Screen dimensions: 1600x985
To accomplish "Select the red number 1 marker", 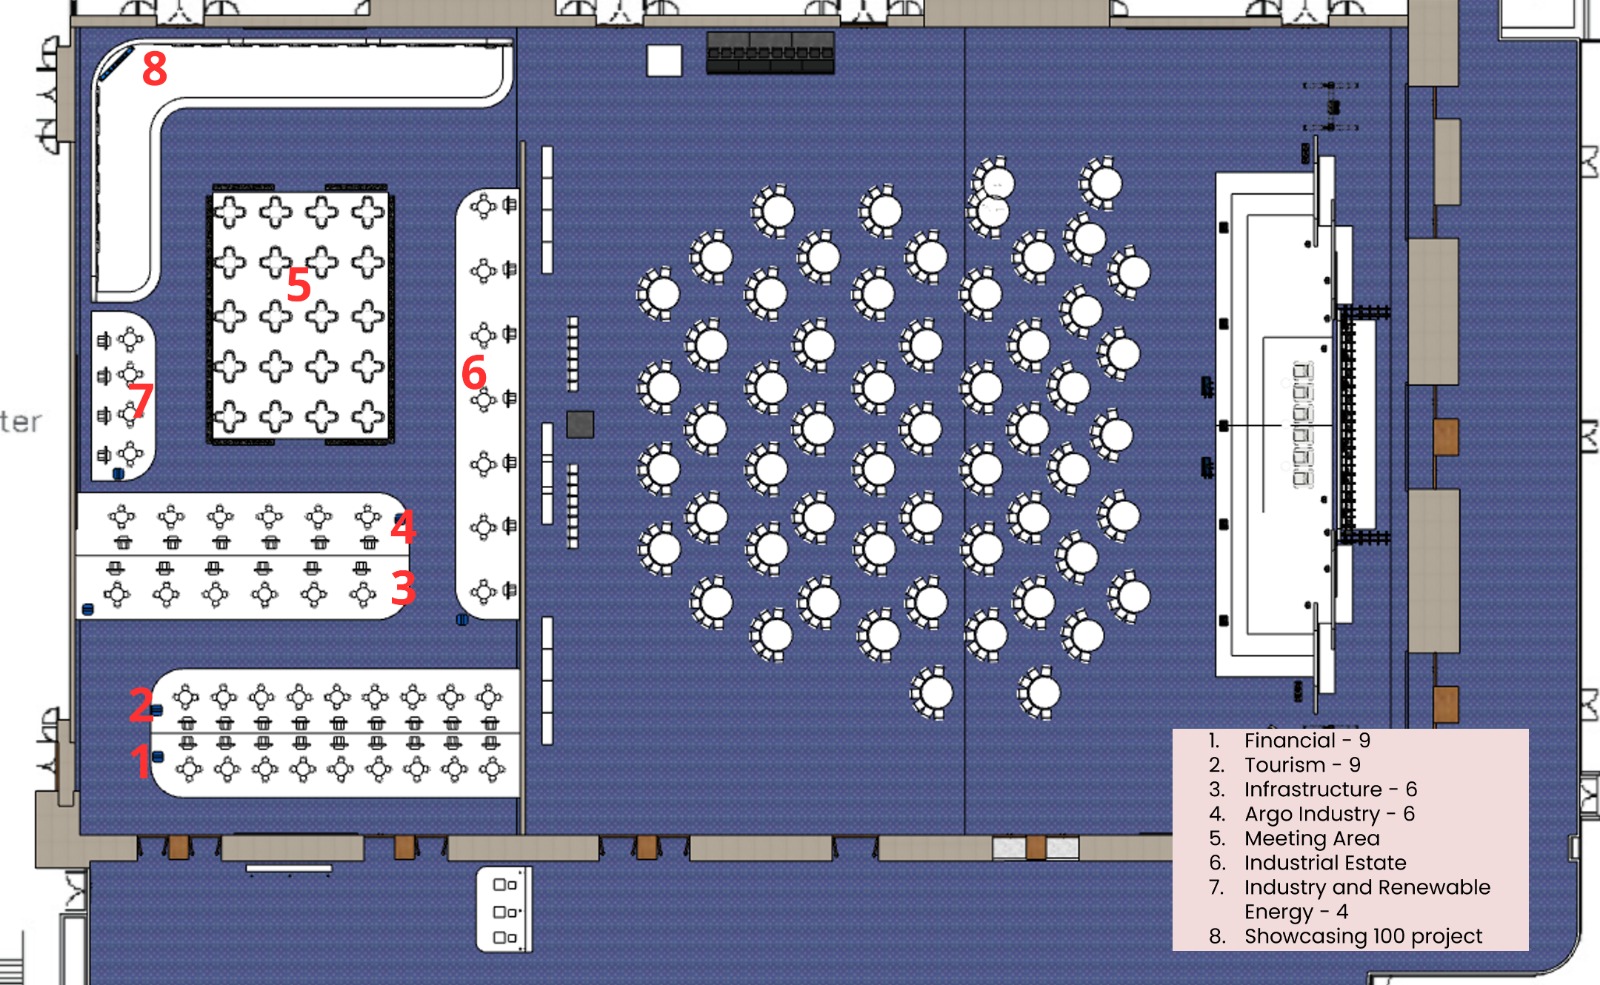I will pyautogui.click(x=141, y=762).
